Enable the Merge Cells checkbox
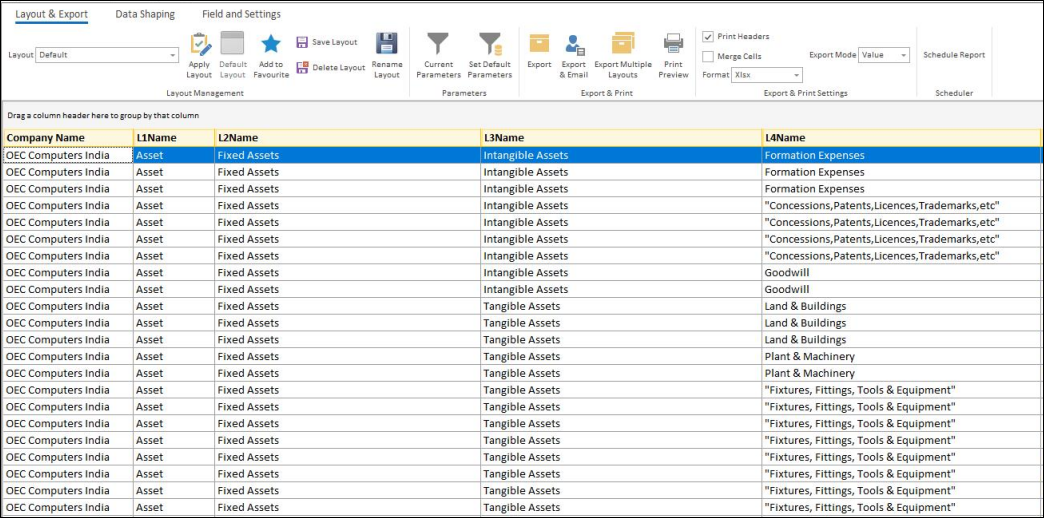Viewport: 1044px width, 518px height. coord(708,57)
